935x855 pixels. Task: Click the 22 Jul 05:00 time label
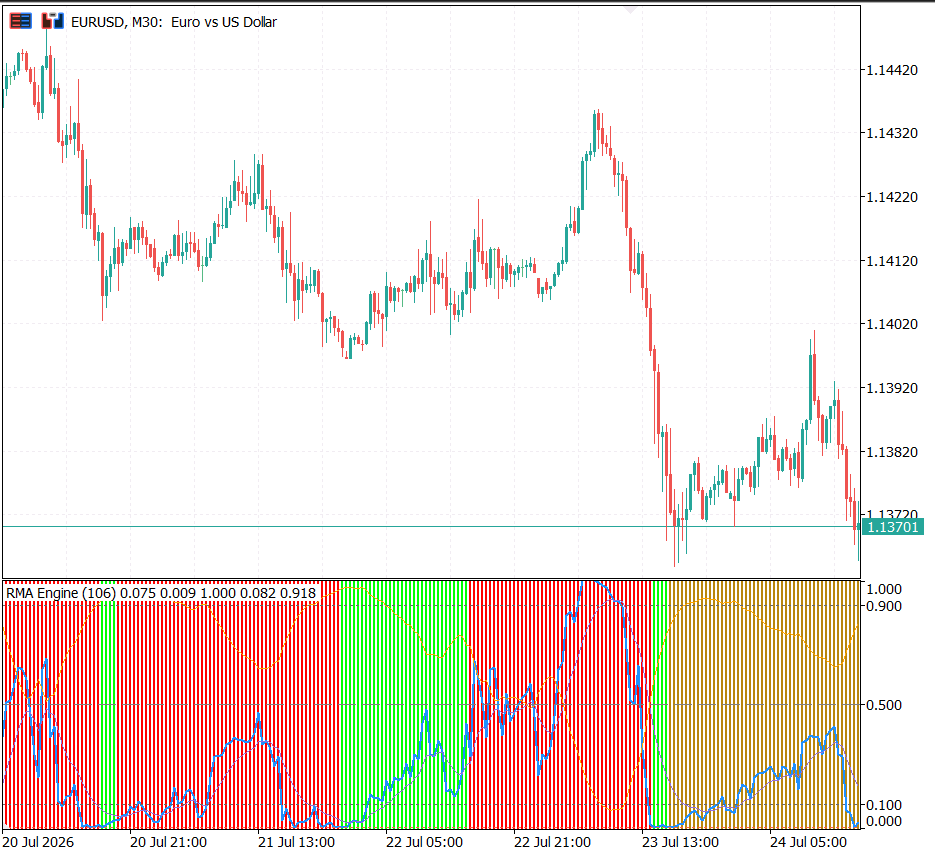[425, 842]
